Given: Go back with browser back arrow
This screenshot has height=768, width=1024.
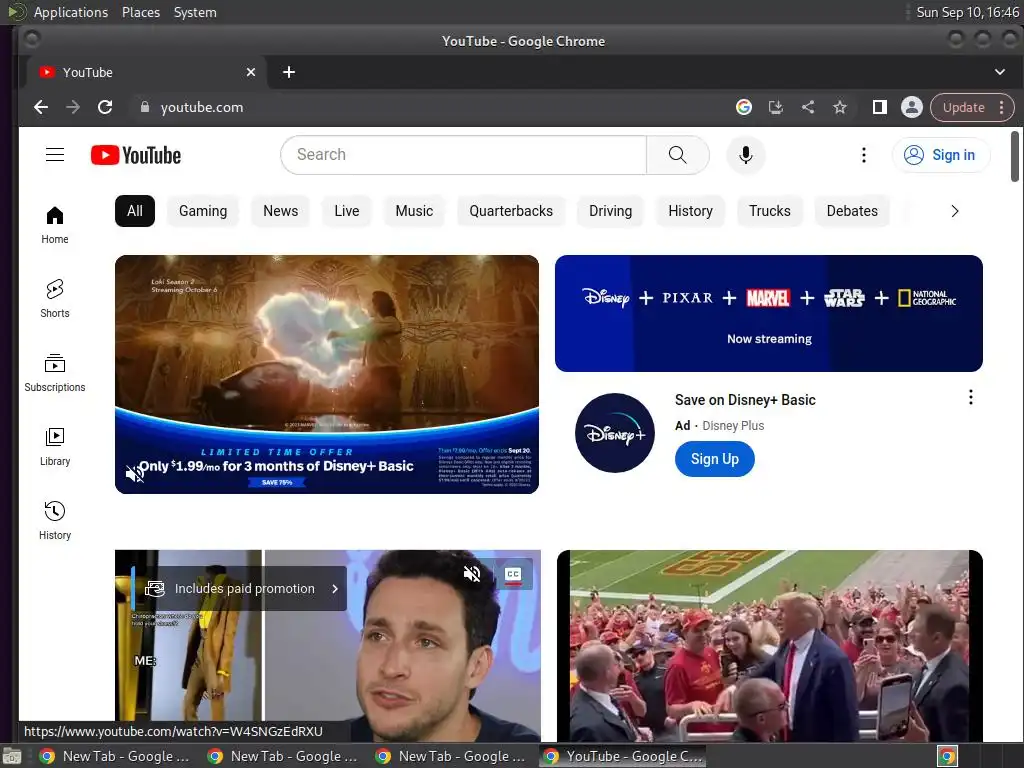Looking at the screenshot, I should pyautogui.click(x=41, y=107).
